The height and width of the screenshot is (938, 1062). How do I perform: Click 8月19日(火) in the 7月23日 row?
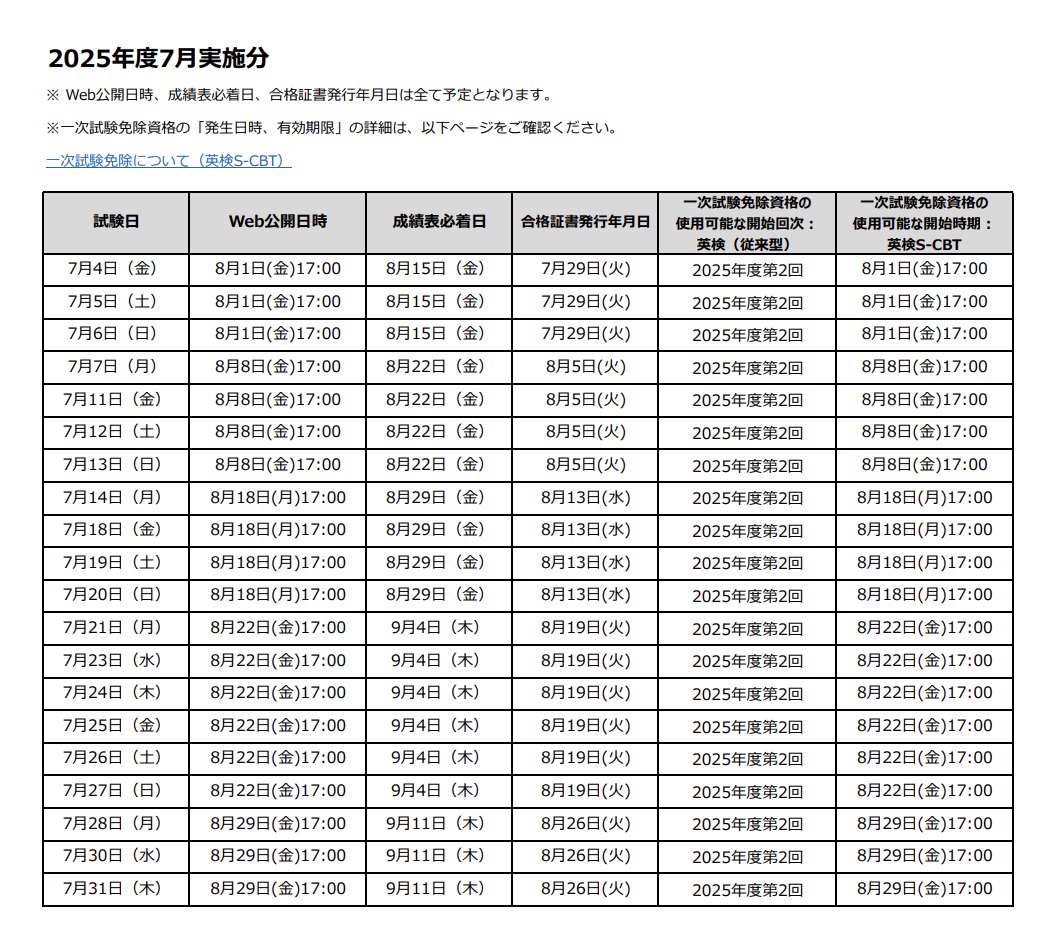coord(585,660)
